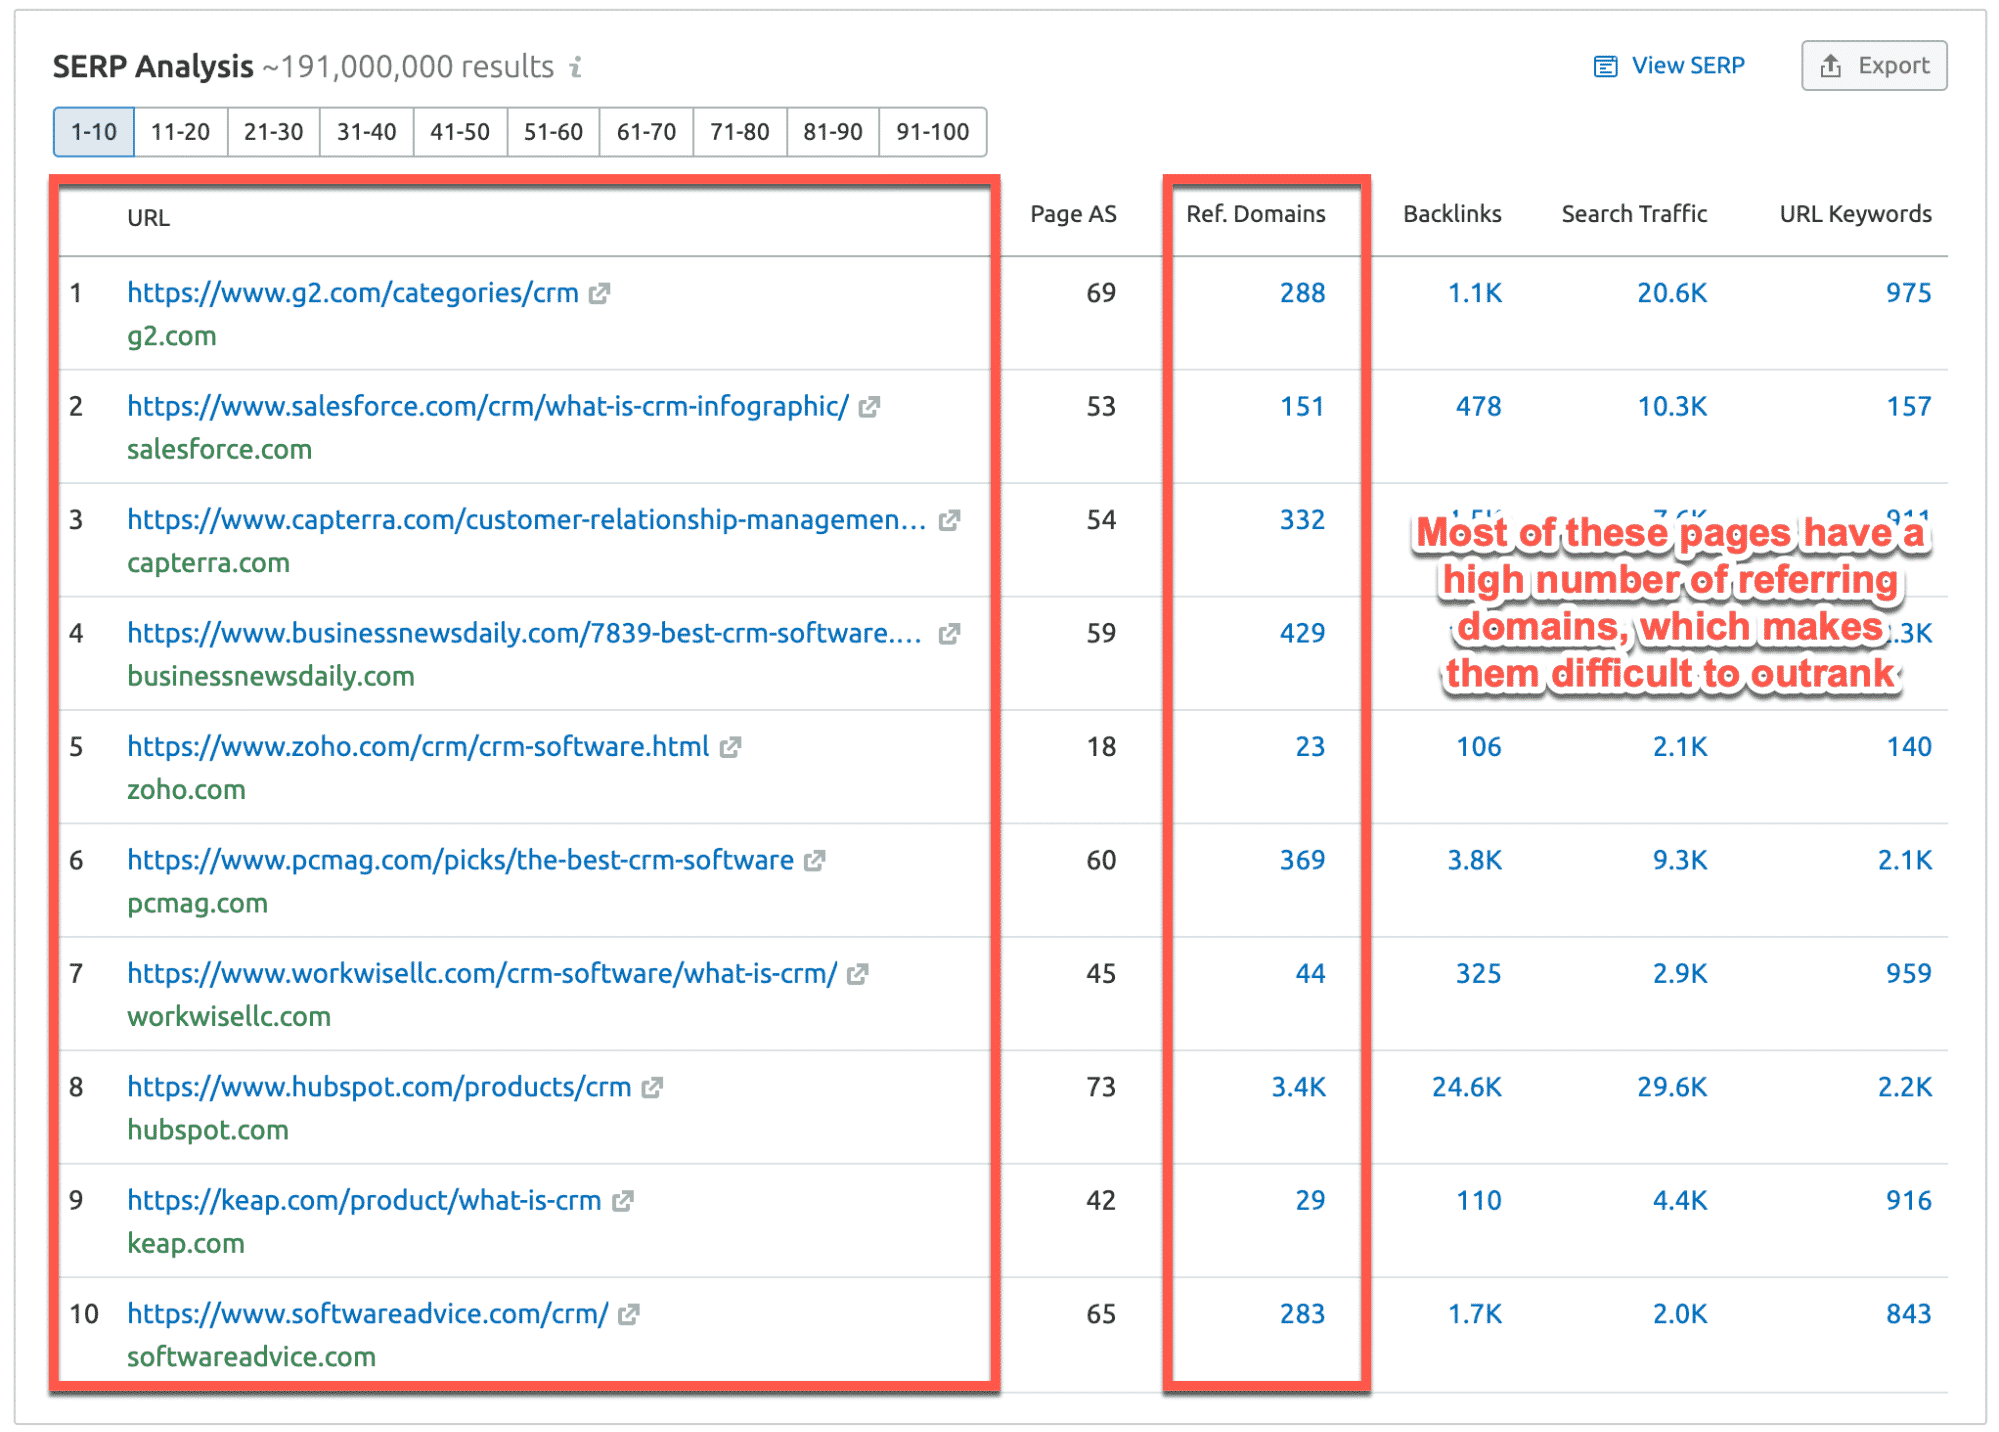This screenshot has height=1432, width=1999.
Task: Click 3.4K referring domains for hubspot
Action: click(1297, 1087)
